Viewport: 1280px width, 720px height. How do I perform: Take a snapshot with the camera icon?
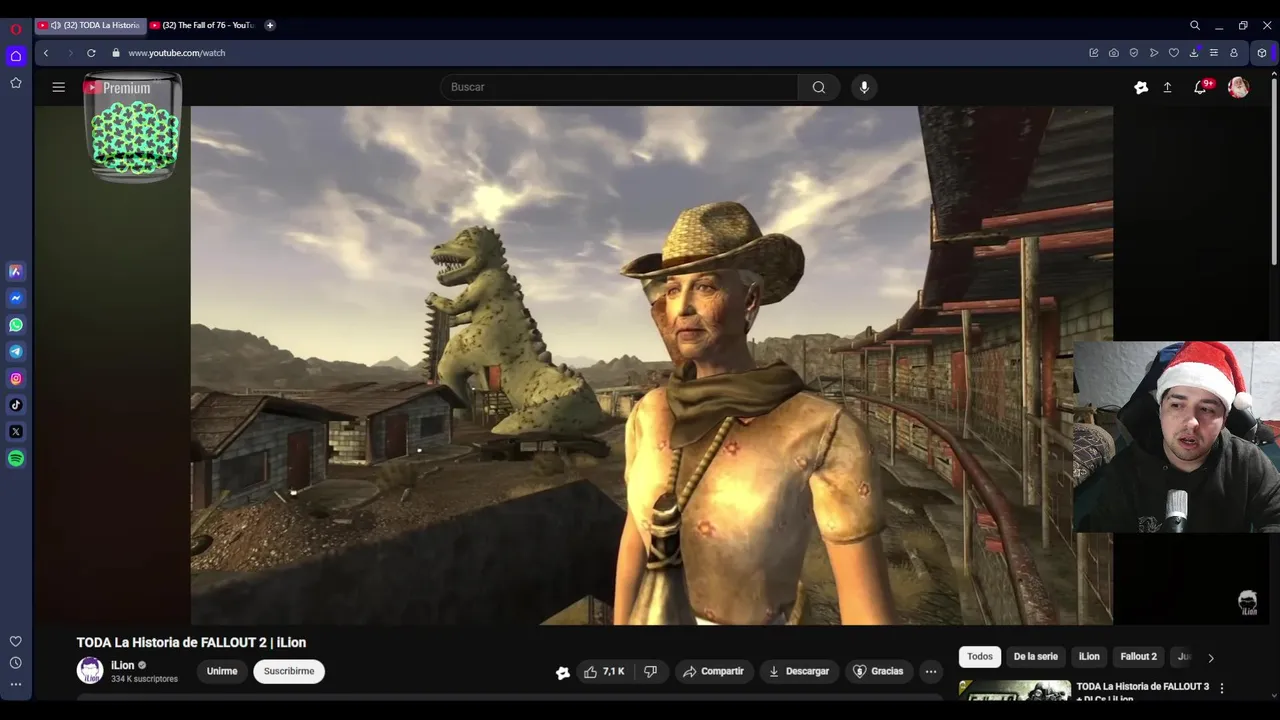pyautogui.click(x=1114, y=53)
